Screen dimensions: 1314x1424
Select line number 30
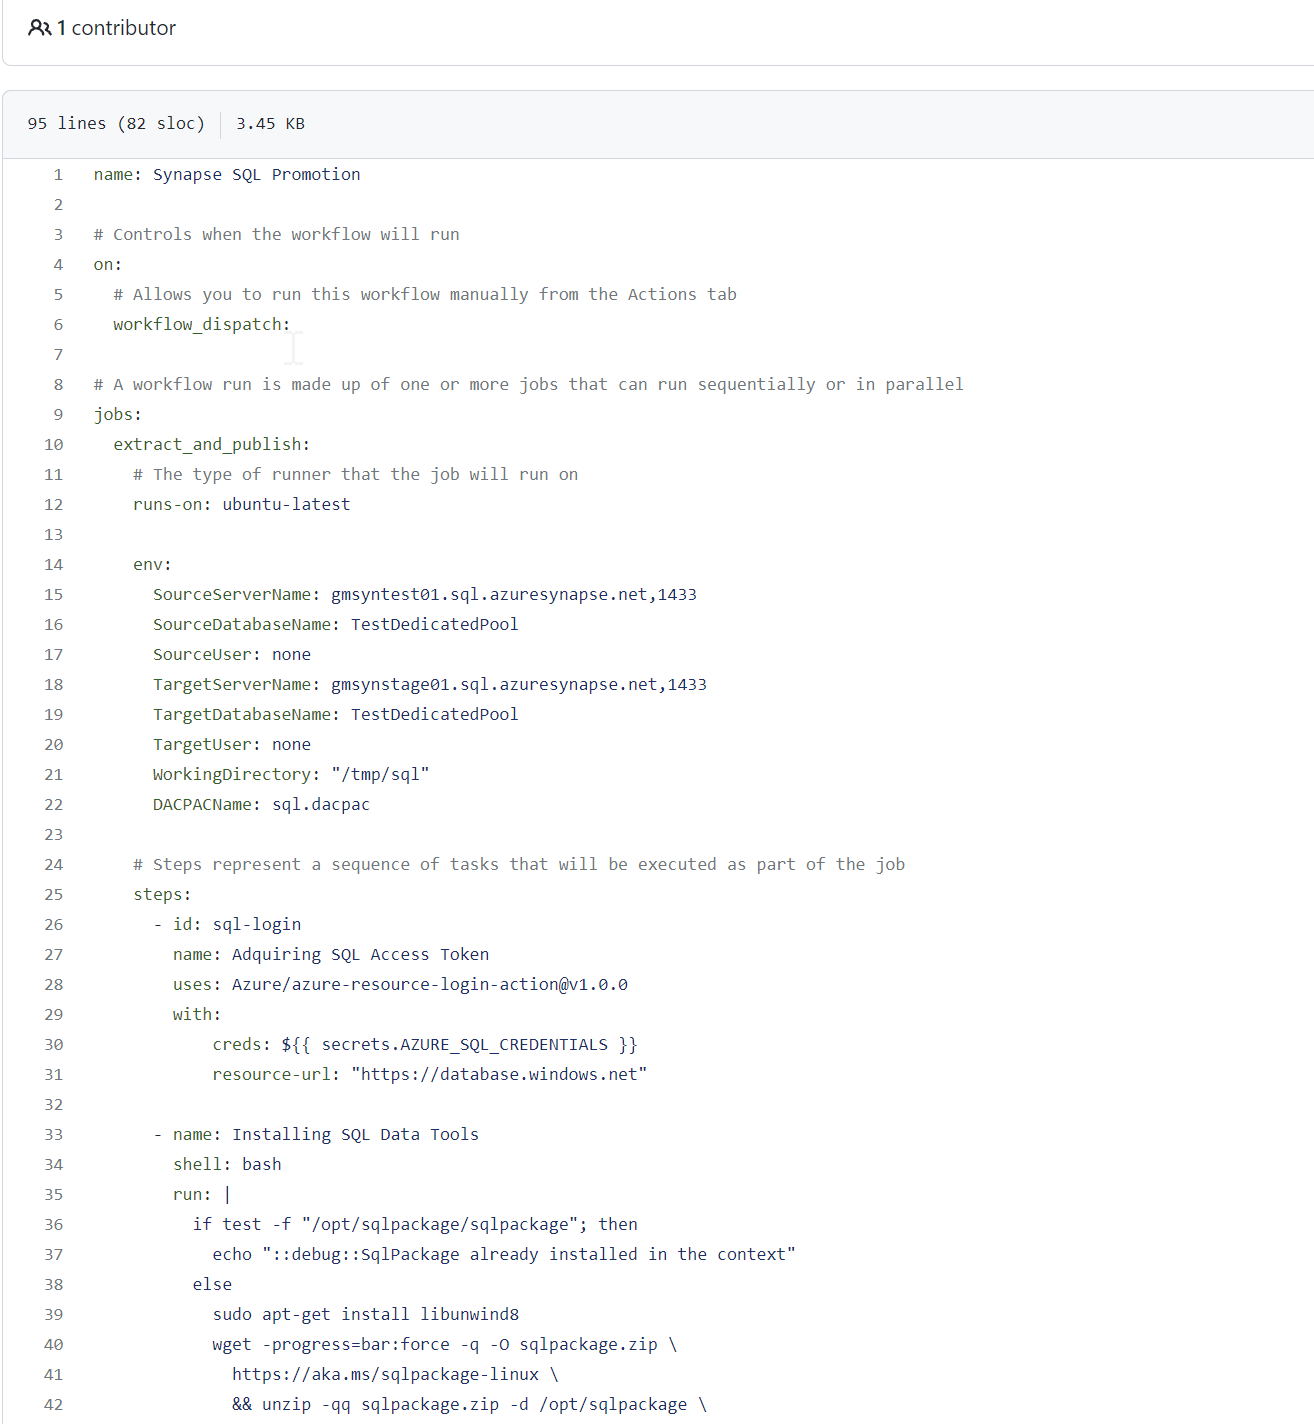point(54,1045)
